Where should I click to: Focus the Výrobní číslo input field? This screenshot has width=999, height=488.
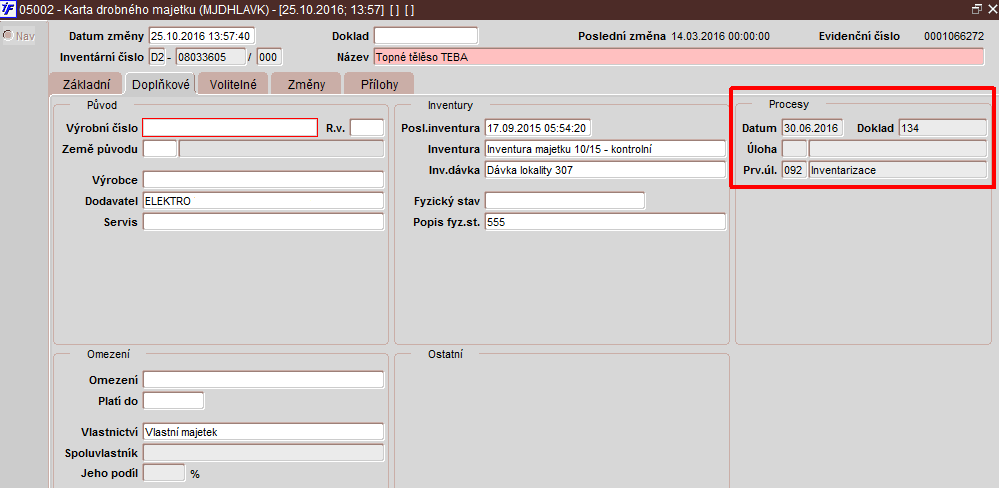tap(230, 128)
